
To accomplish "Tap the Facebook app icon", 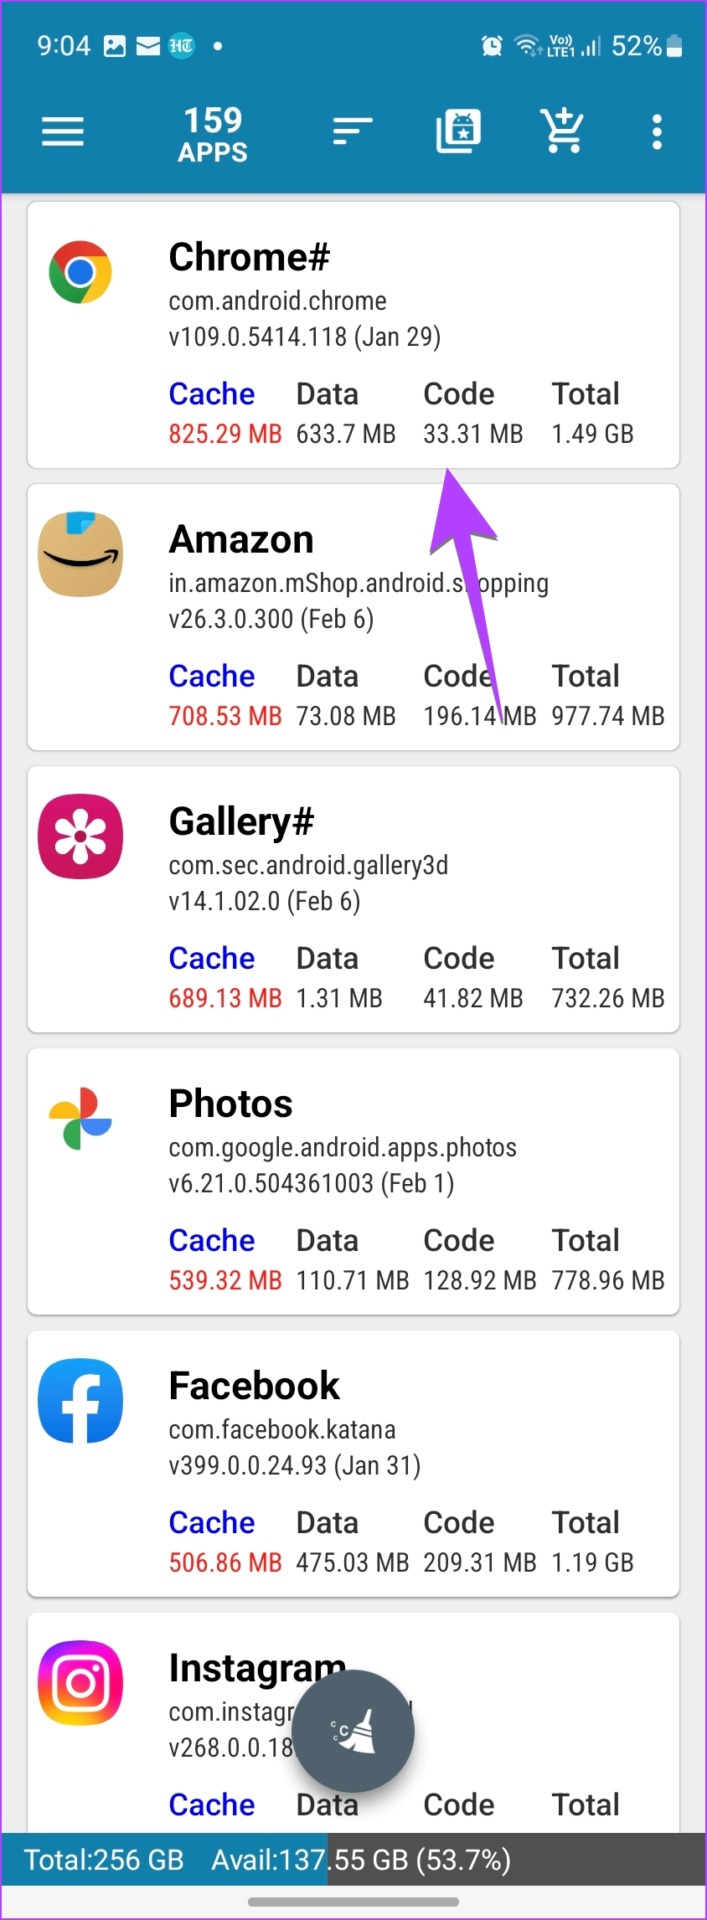I will tap(80, 1400).
